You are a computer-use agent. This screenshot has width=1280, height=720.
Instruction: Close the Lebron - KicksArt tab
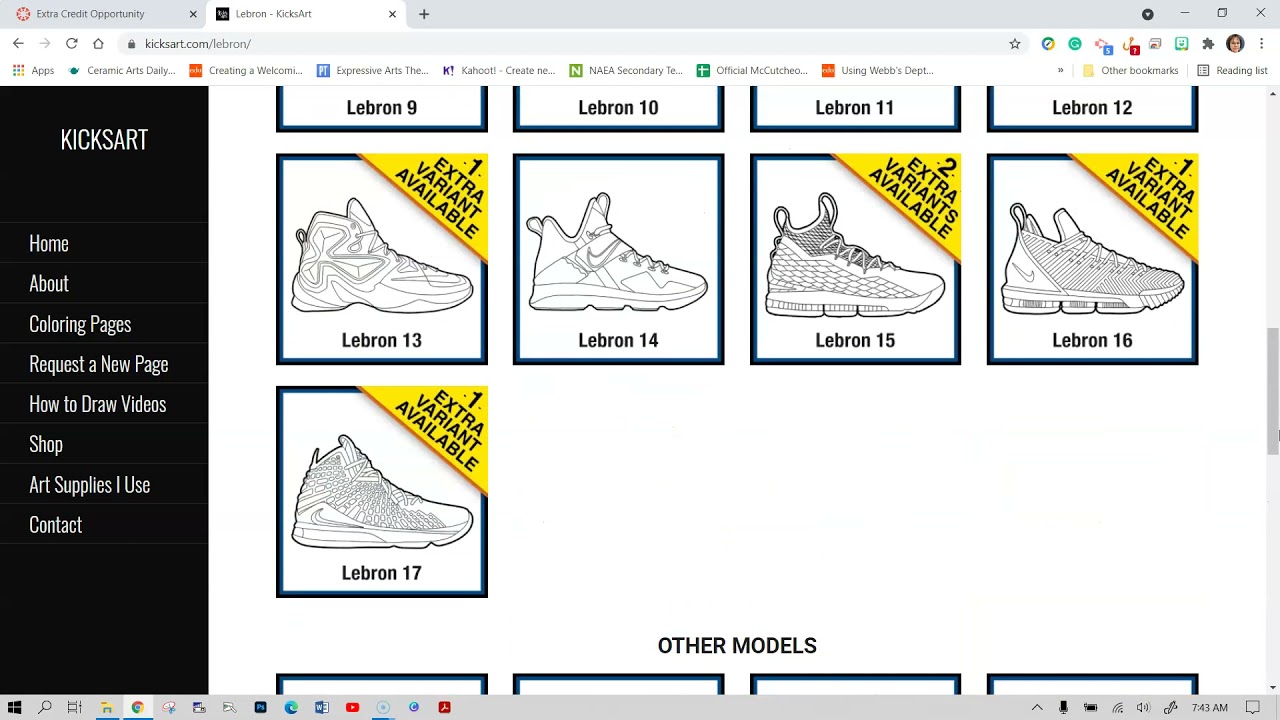(392, 14)
